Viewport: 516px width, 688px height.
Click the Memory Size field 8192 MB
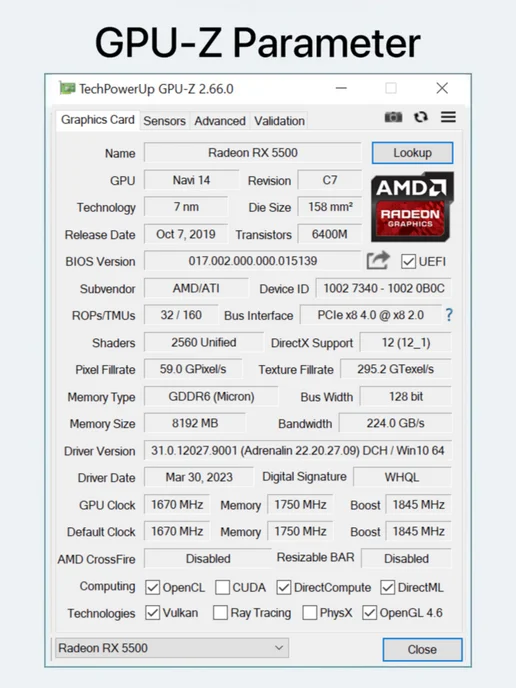(x=195, y=423)
